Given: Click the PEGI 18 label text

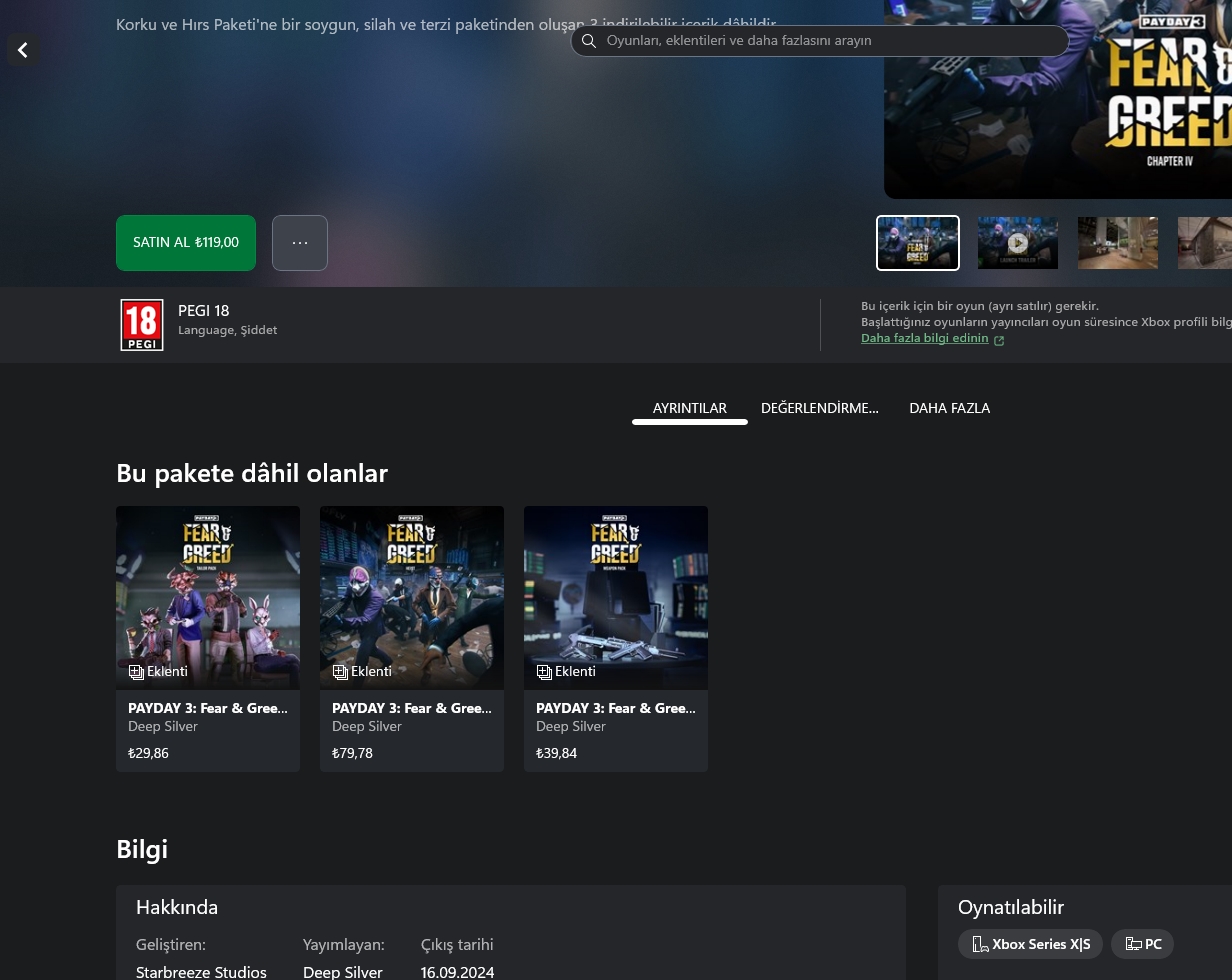Looking at the screenshot, I should coord(203,311).
